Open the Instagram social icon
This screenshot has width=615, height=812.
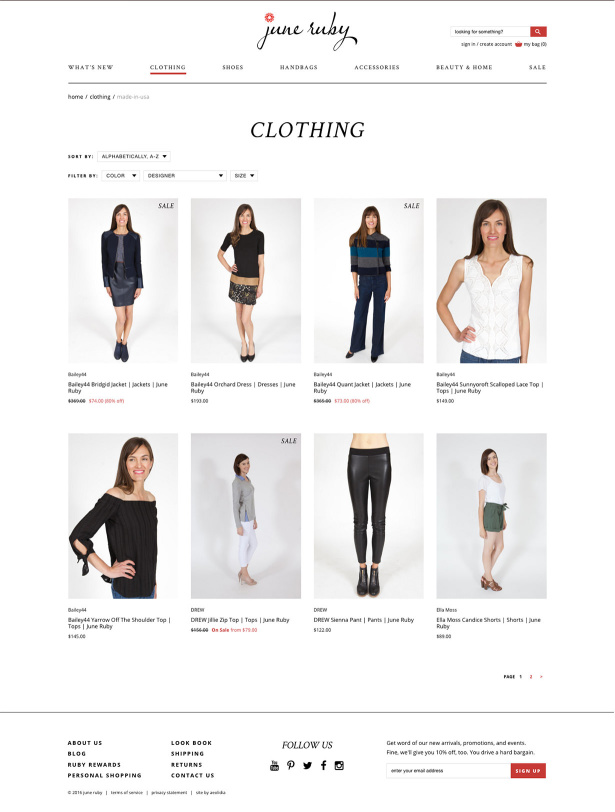(x=339, y=765)
